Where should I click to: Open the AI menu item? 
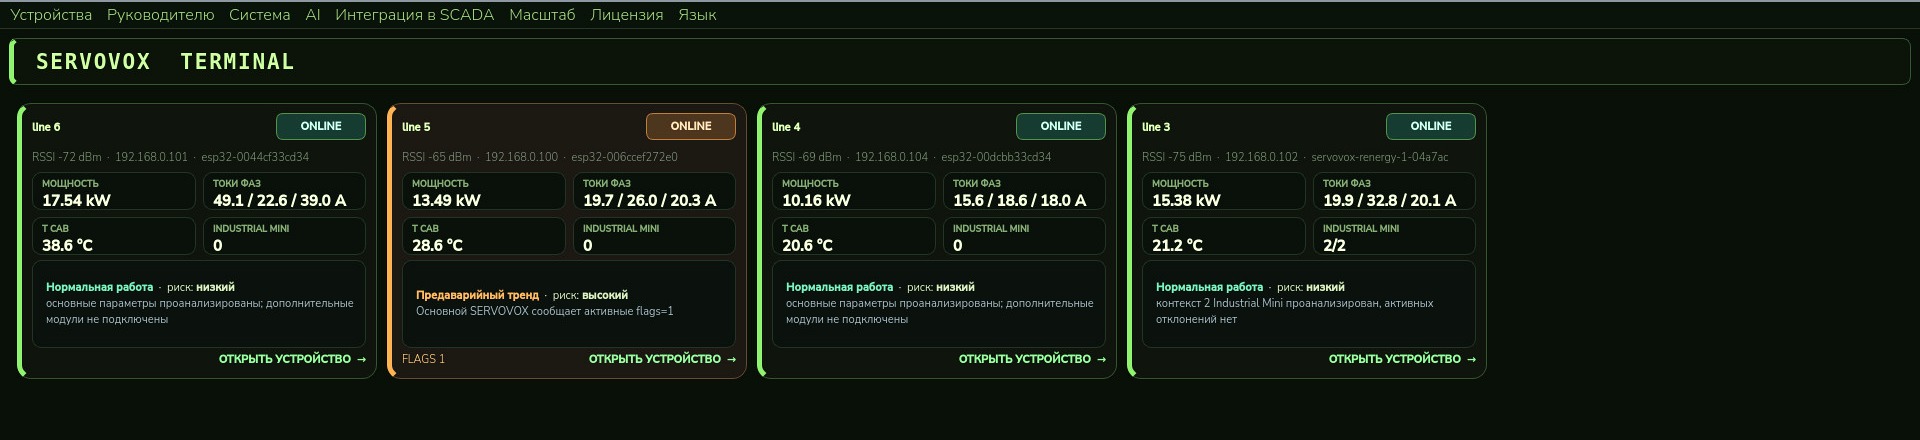point(313,15)
